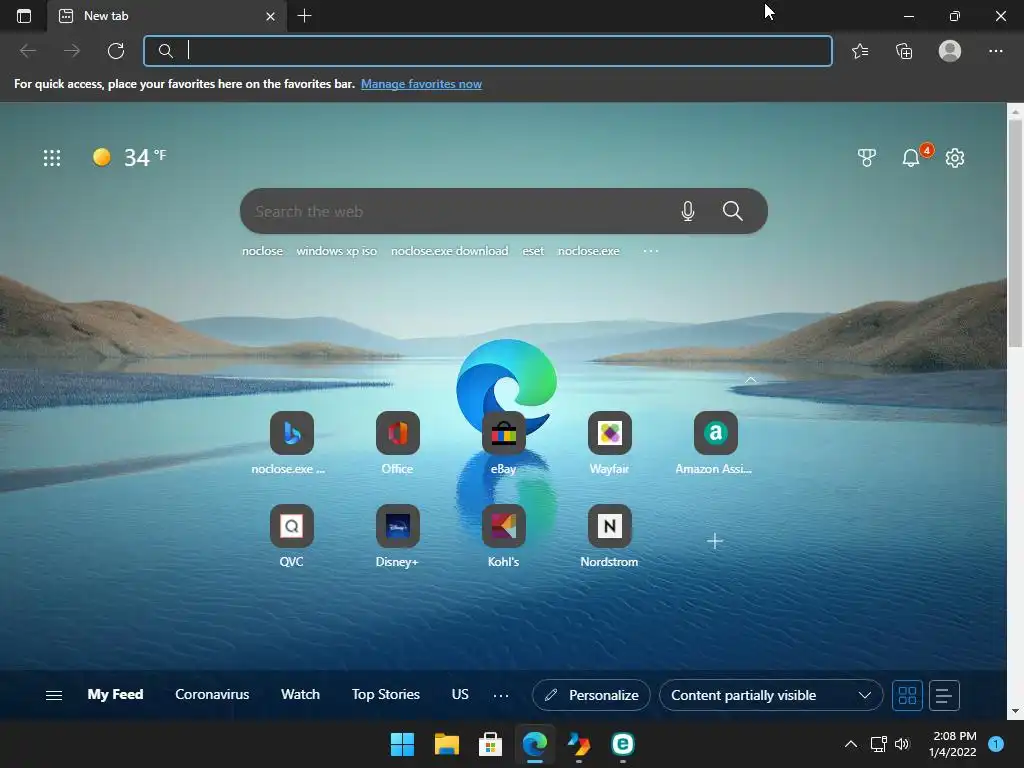
Task: Go forward with the forward arrow
Action: [x=72, y=51]
